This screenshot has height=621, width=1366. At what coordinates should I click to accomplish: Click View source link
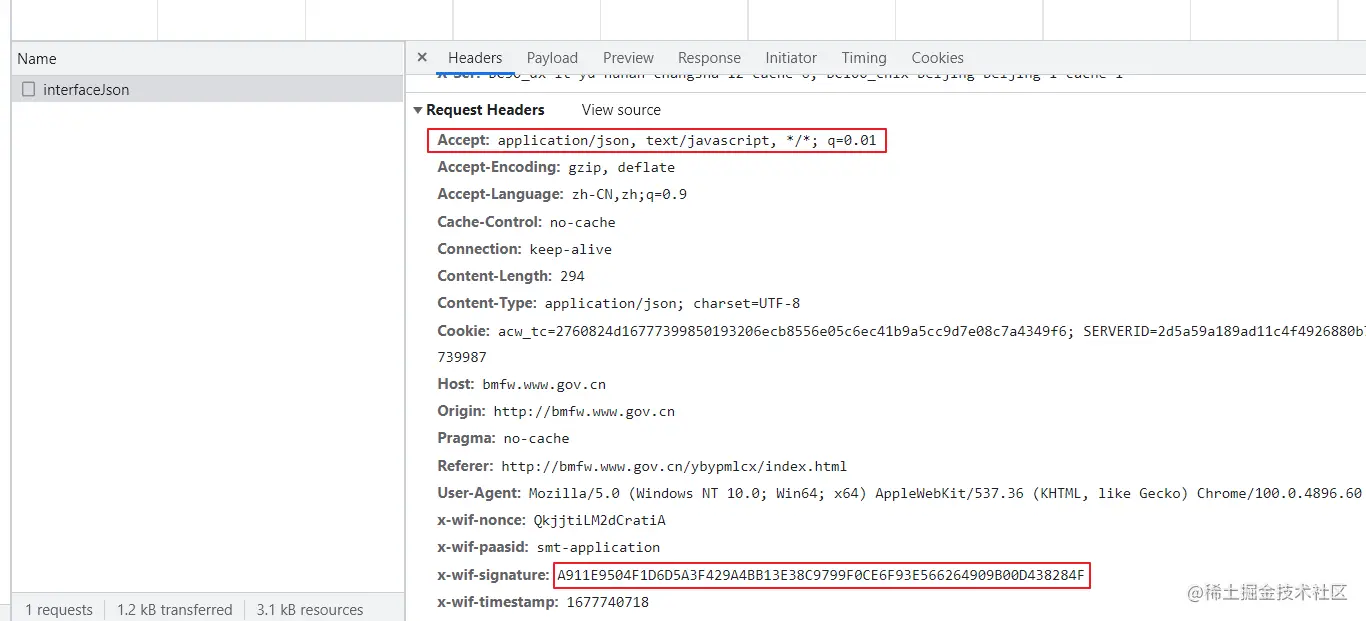(621, 110)
